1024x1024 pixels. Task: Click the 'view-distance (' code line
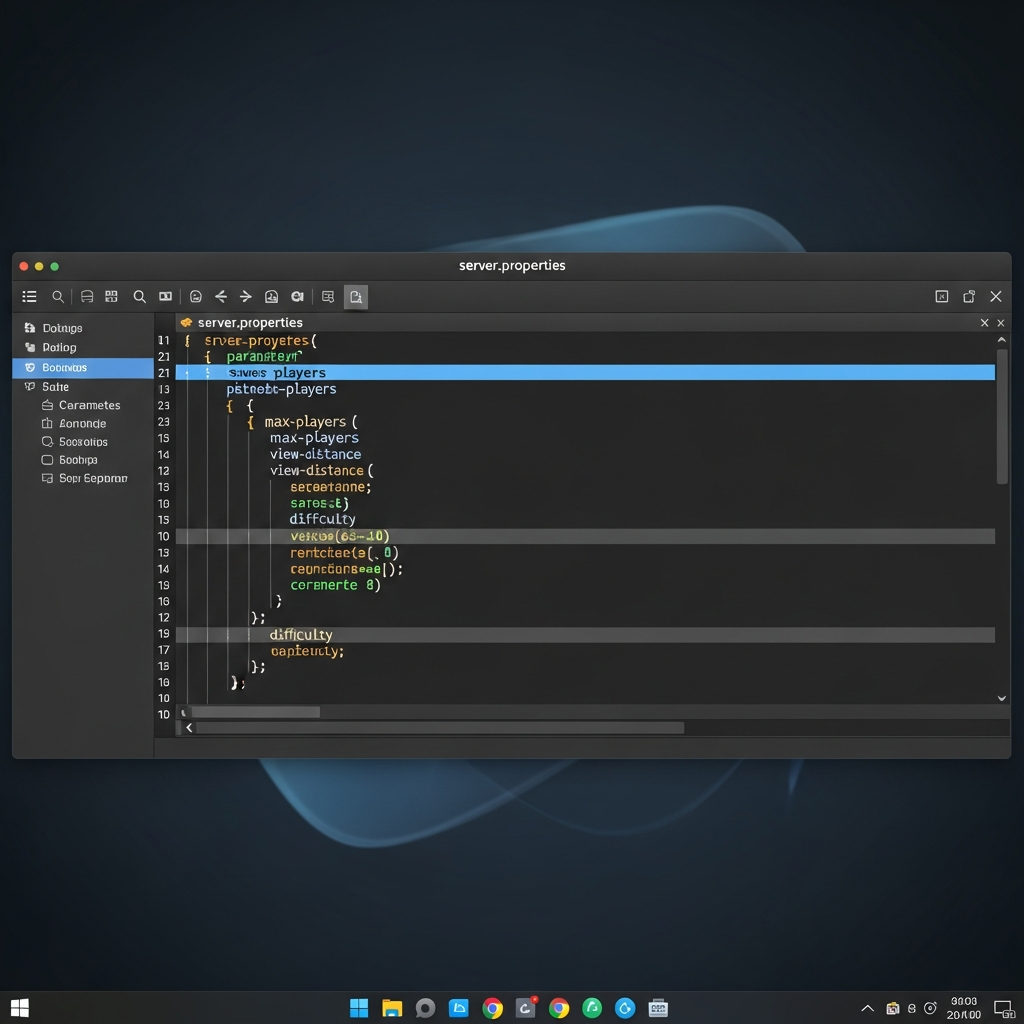(321, 471)
